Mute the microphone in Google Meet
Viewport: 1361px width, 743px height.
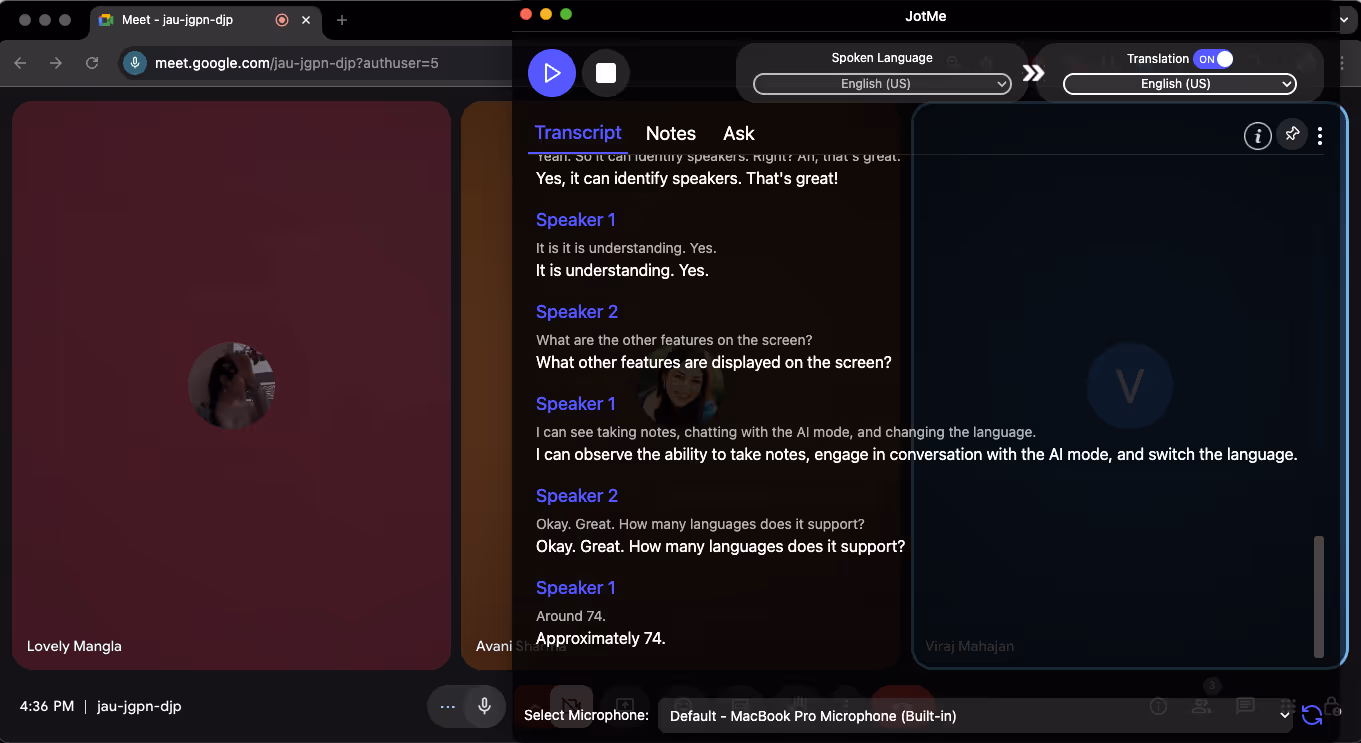click(484, 706)
